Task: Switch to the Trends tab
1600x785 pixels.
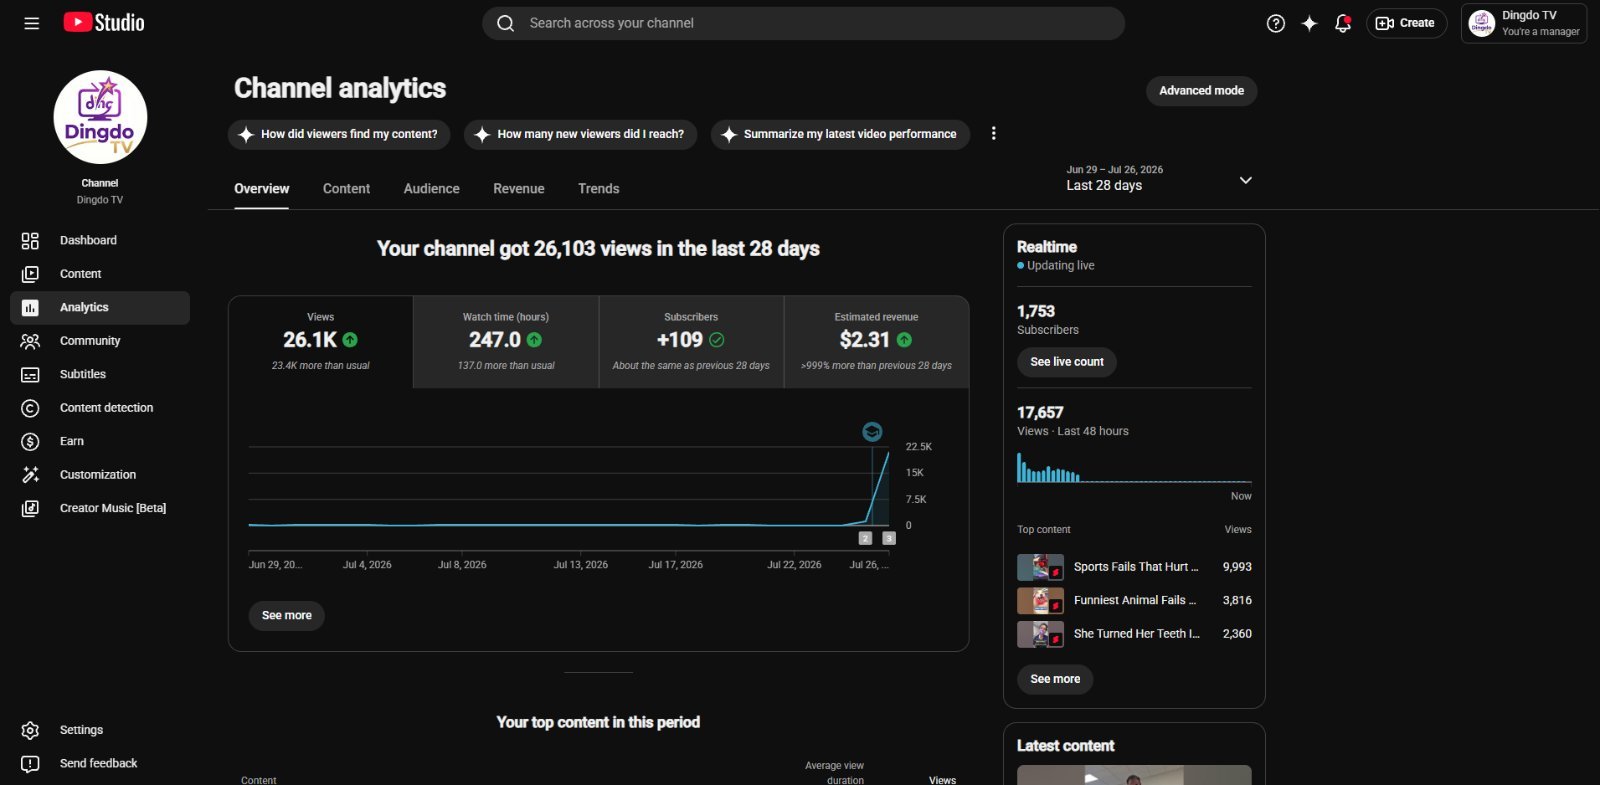Action: click(599, 189)
